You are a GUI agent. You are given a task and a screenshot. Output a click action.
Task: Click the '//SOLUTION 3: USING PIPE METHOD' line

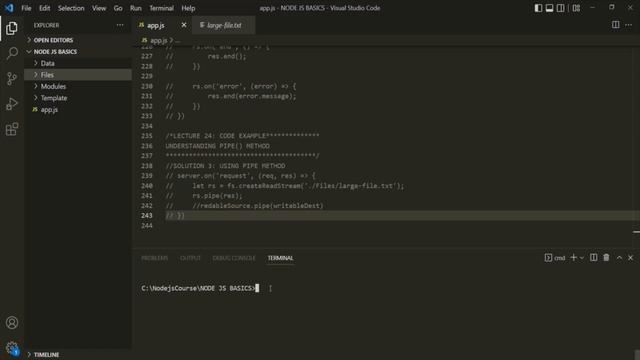[x=225, y=166]
